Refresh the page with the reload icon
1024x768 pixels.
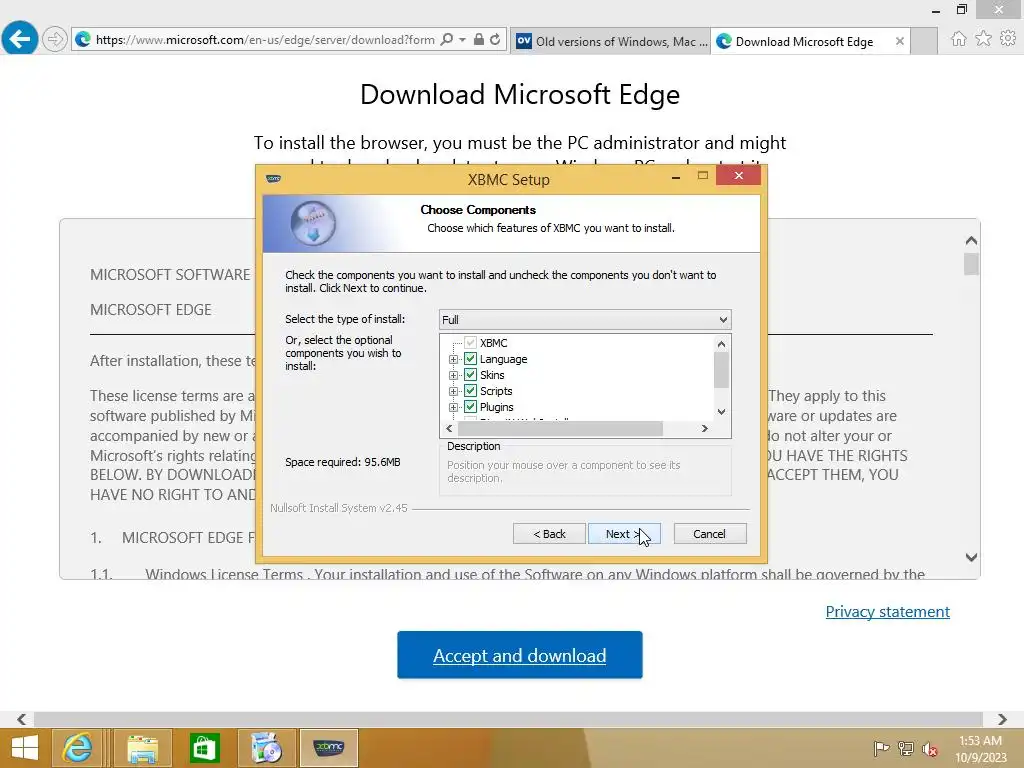495,39
